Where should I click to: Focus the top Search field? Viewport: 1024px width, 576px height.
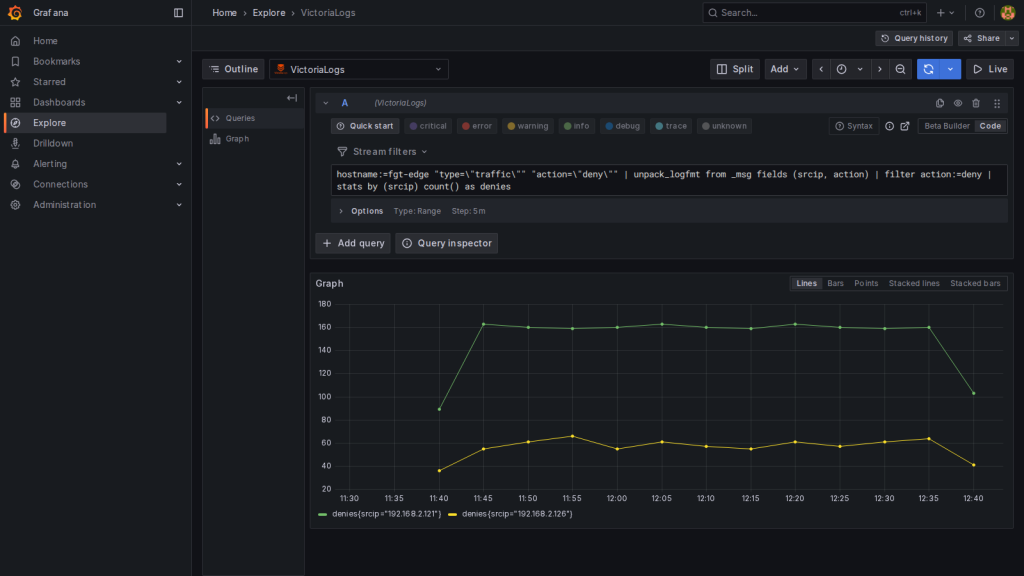[x=814, y=12]
